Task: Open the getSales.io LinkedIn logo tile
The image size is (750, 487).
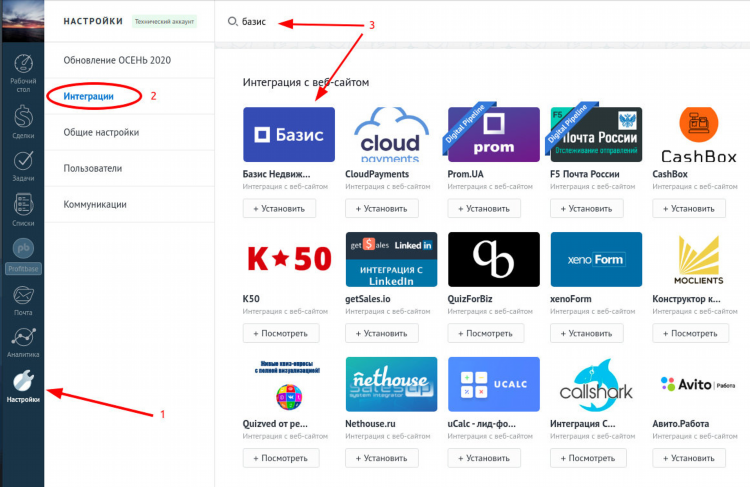Action: [391, 259]
